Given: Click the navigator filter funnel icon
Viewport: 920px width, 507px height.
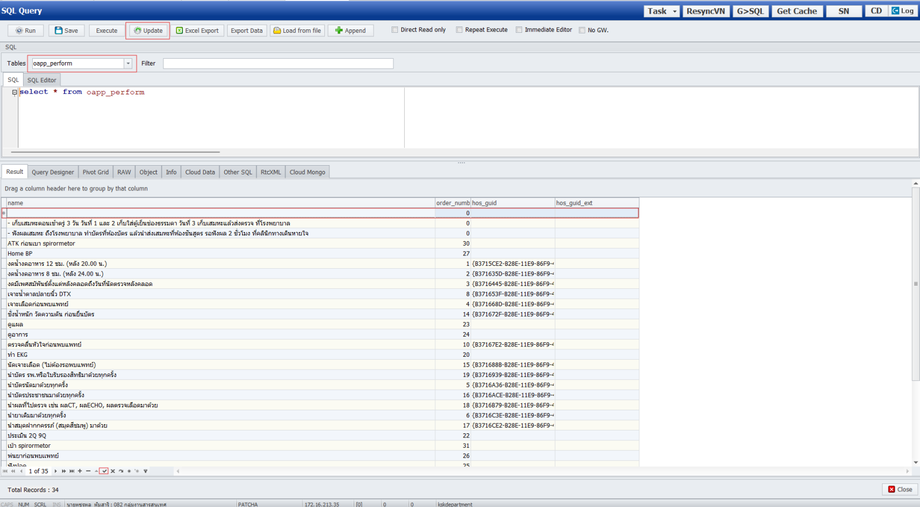Looking at the screenshot, I should point(146,471).
